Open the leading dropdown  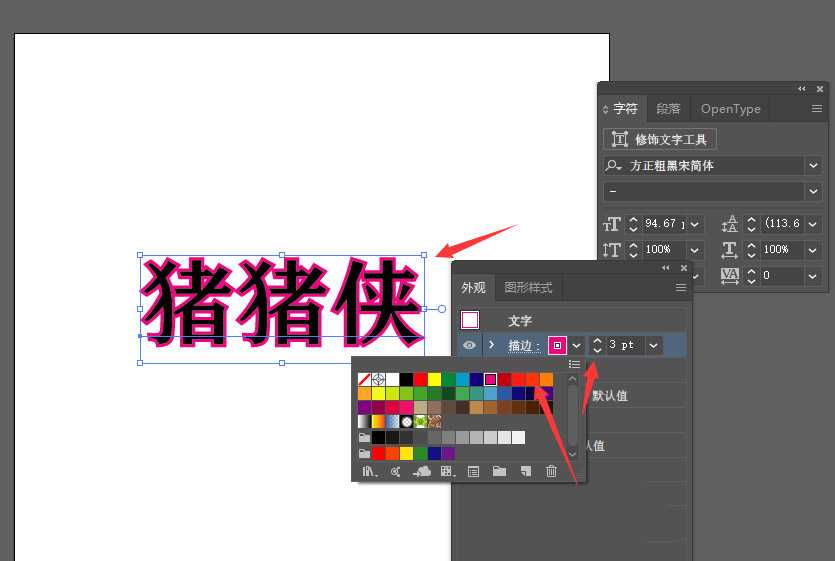point(813,224)
